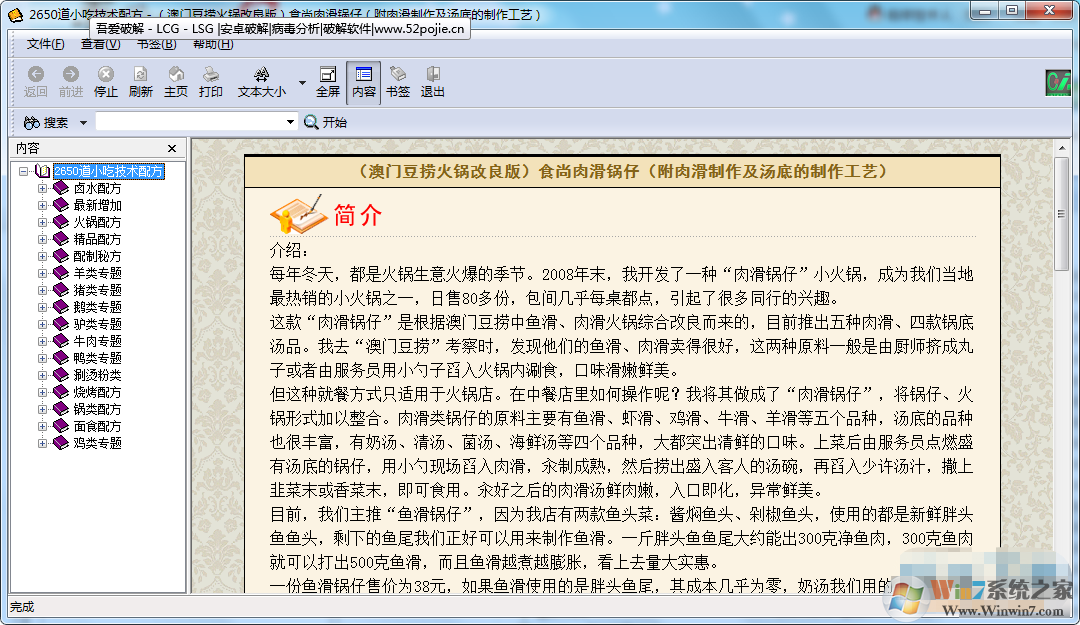Open bookmarks with 书签 toolbar icon
The image size is (1080, 625).
pos(397,81)
